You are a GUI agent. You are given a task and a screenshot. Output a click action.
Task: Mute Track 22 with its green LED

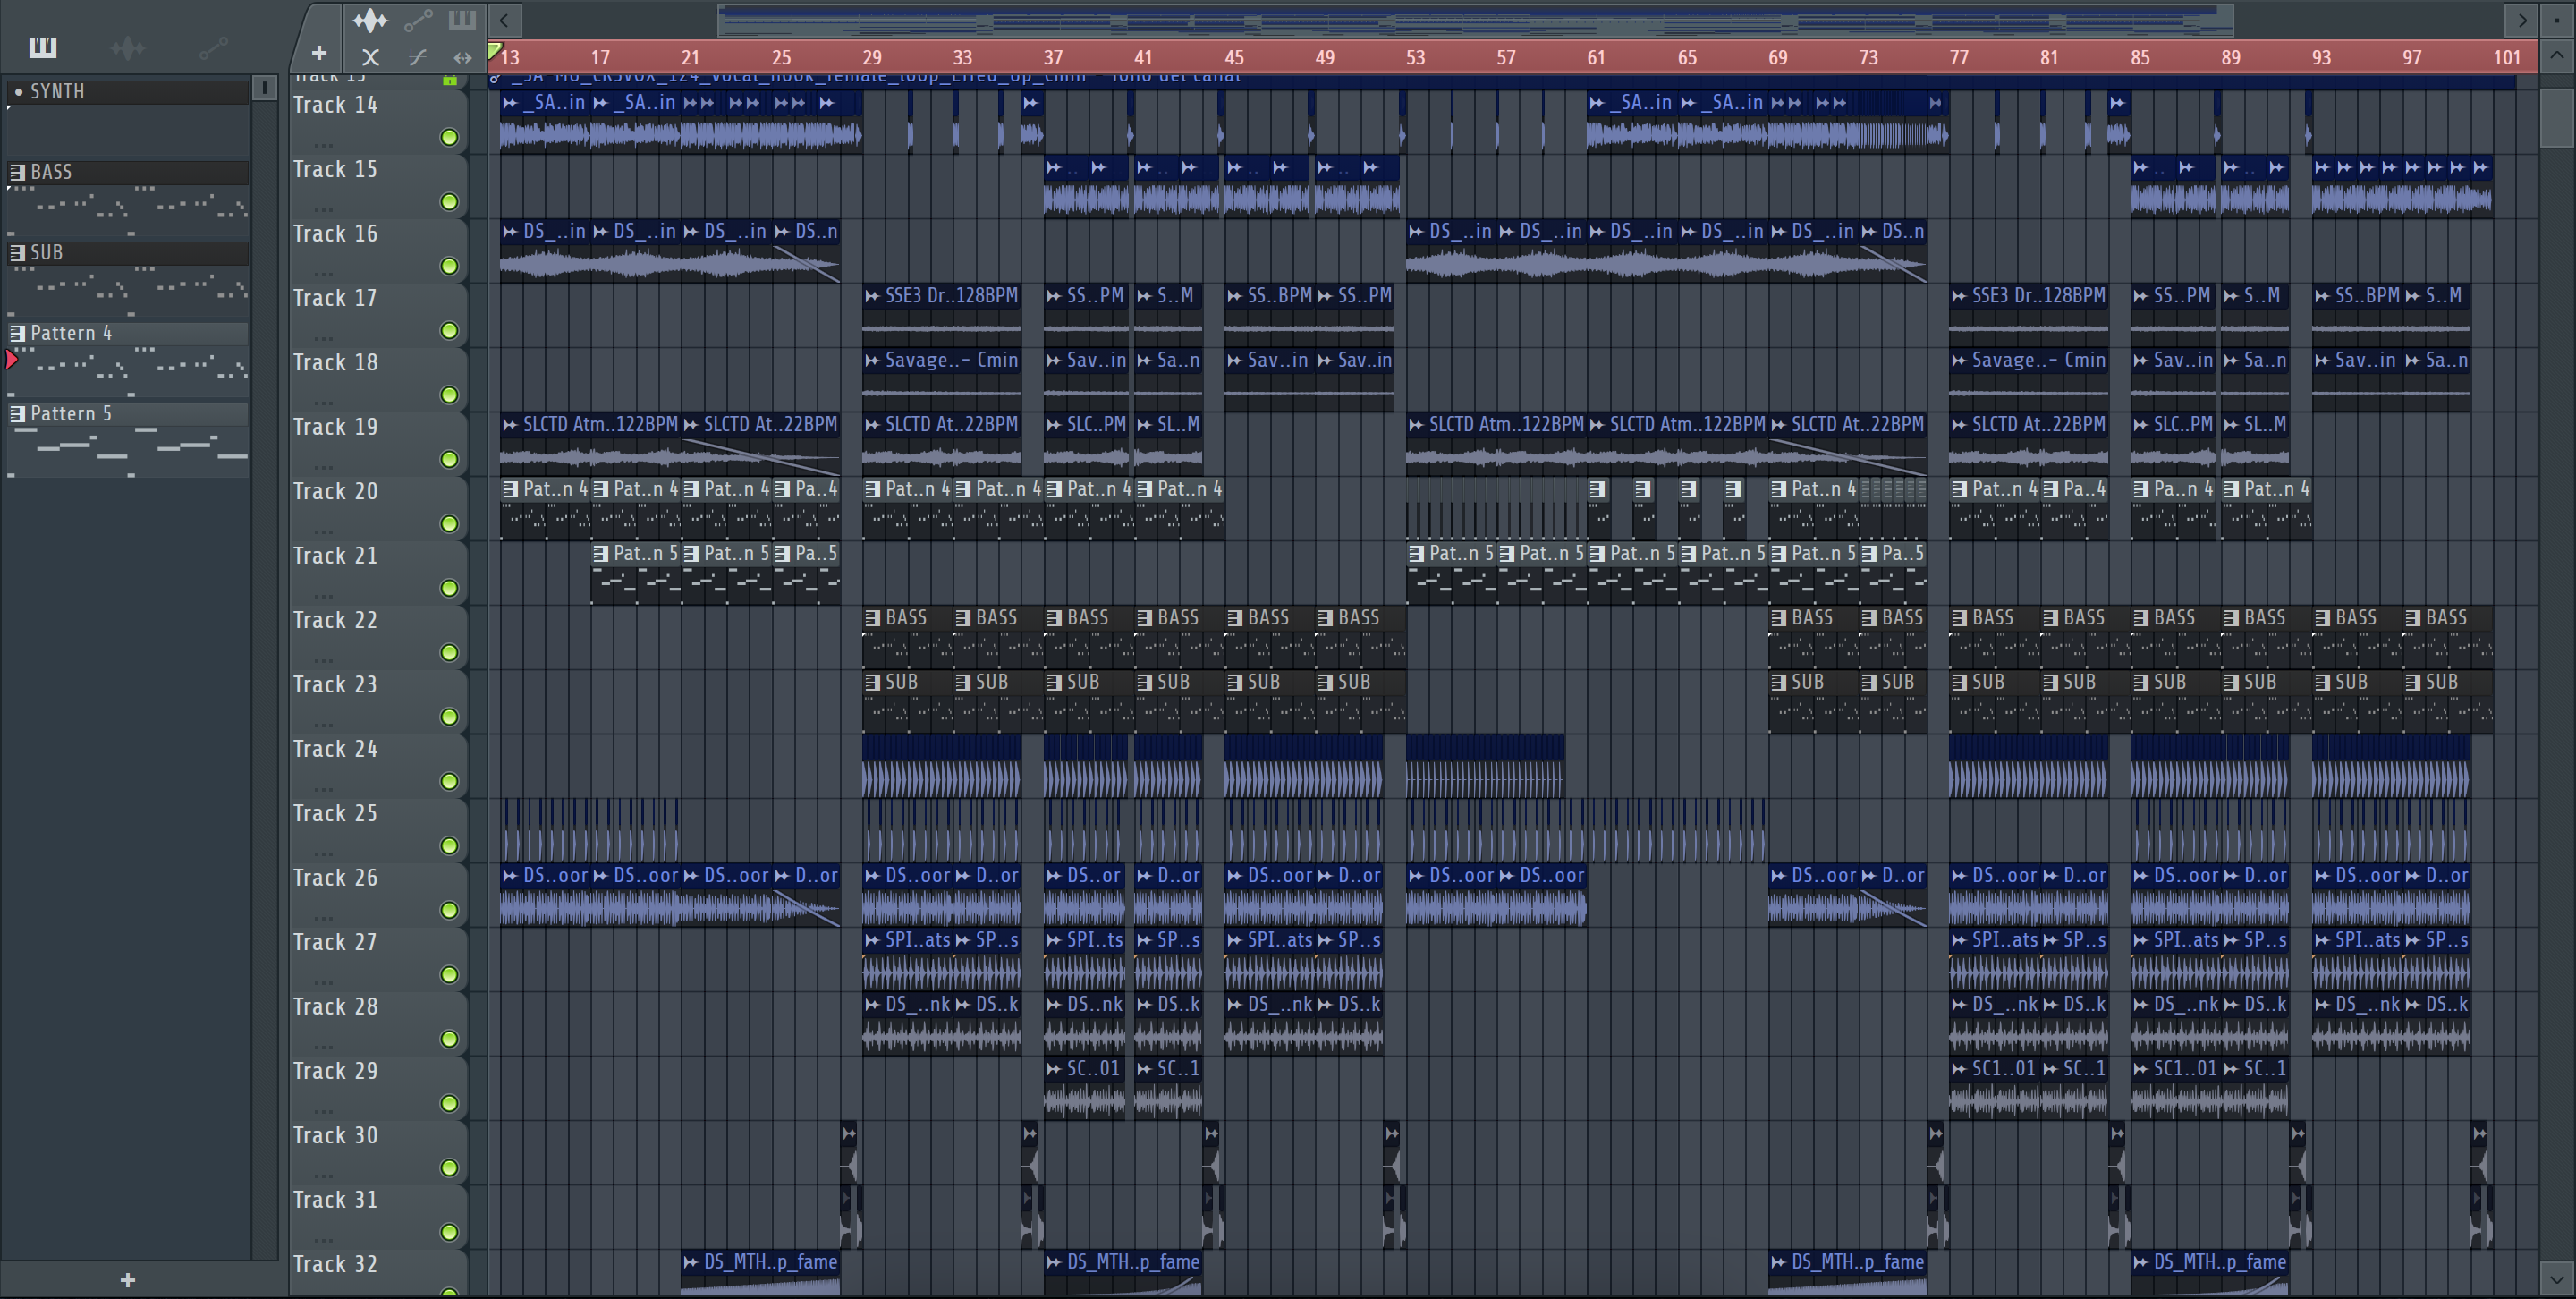point(450,653)
